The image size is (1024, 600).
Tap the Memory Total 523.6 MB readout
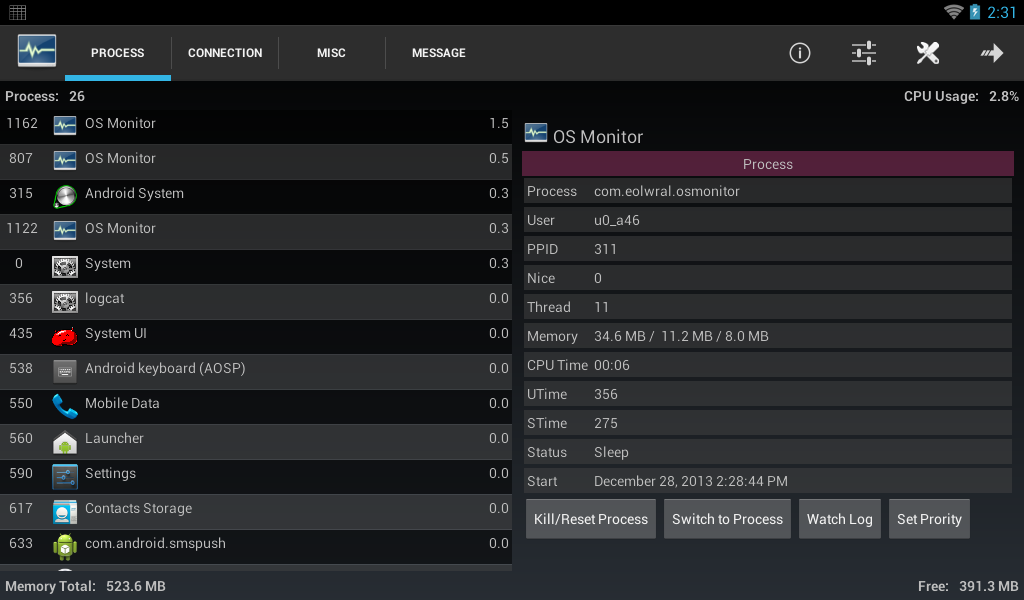tap(86, 586)
